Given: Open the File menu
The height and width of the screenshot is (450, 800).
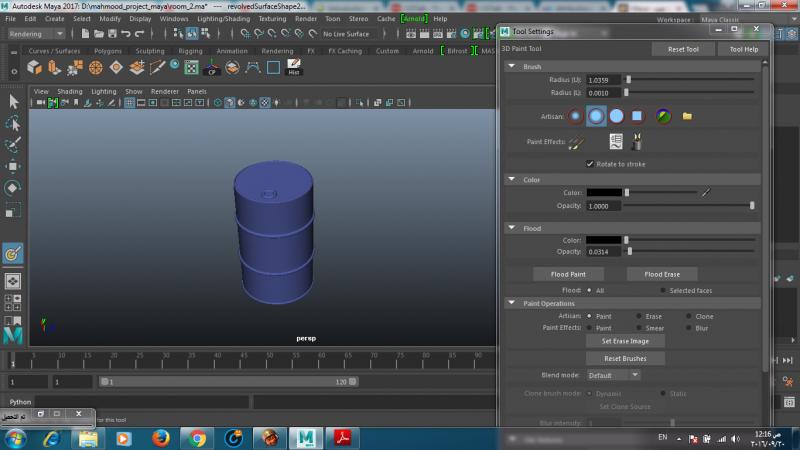Looking at the screenshot, I should [x=10, y=19].
